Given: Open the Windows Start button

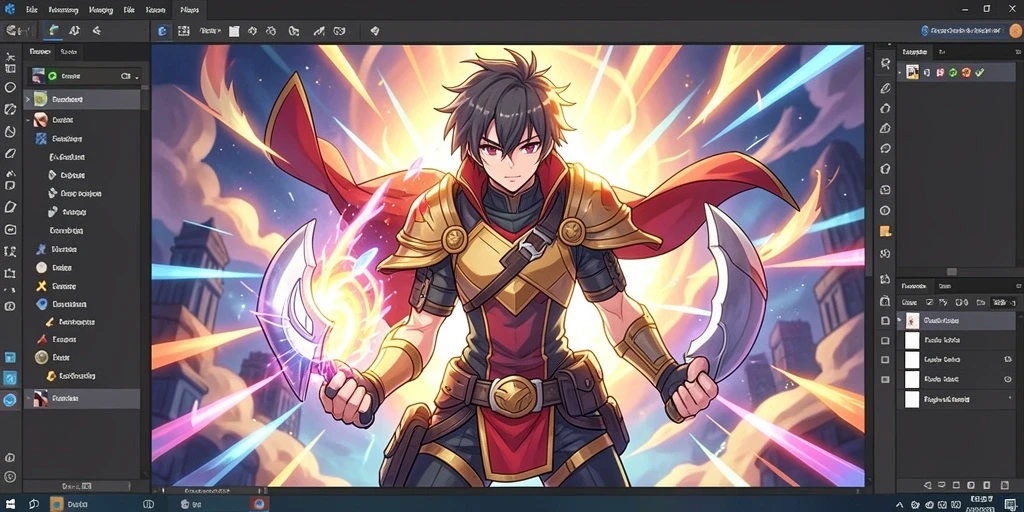Looking at the screenshot, I should coord(13,504).
